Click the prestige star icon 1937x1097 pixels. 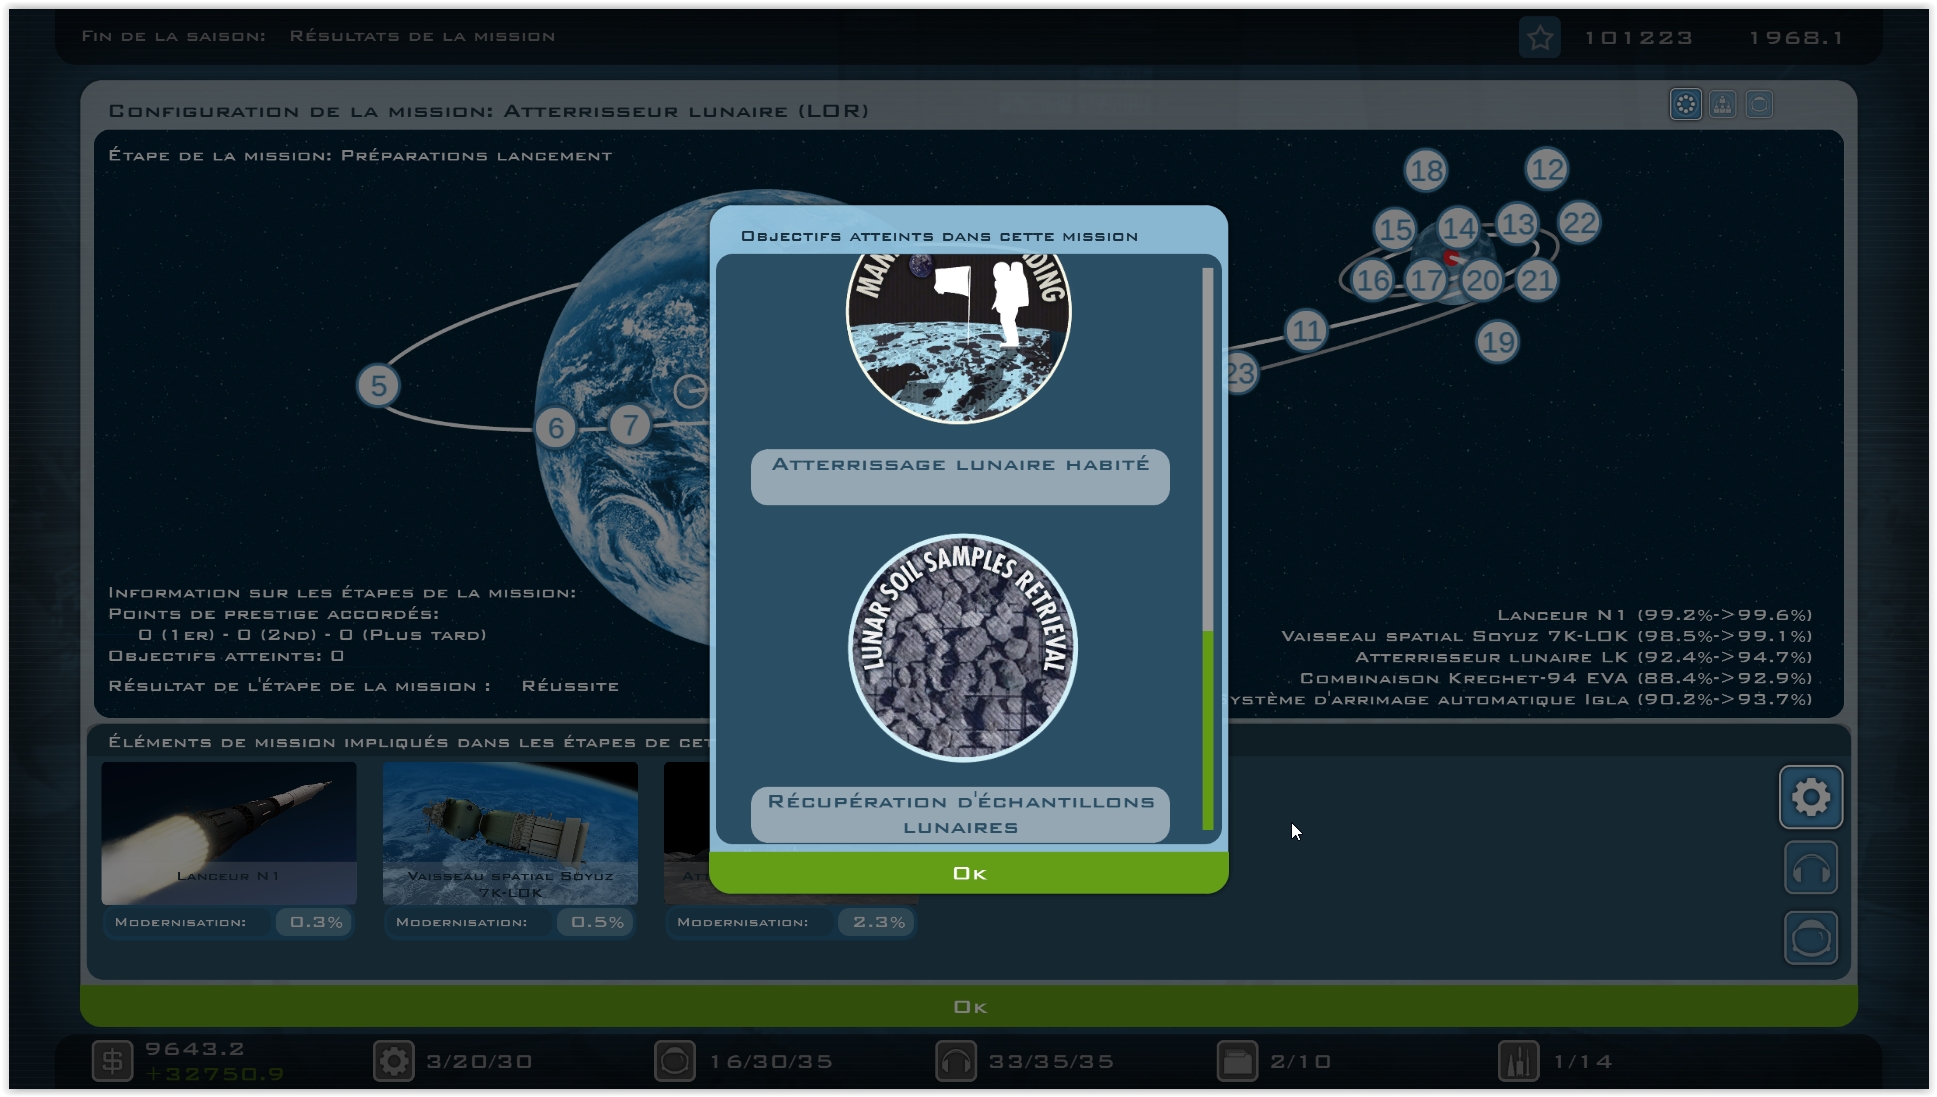coord(1539,38)
